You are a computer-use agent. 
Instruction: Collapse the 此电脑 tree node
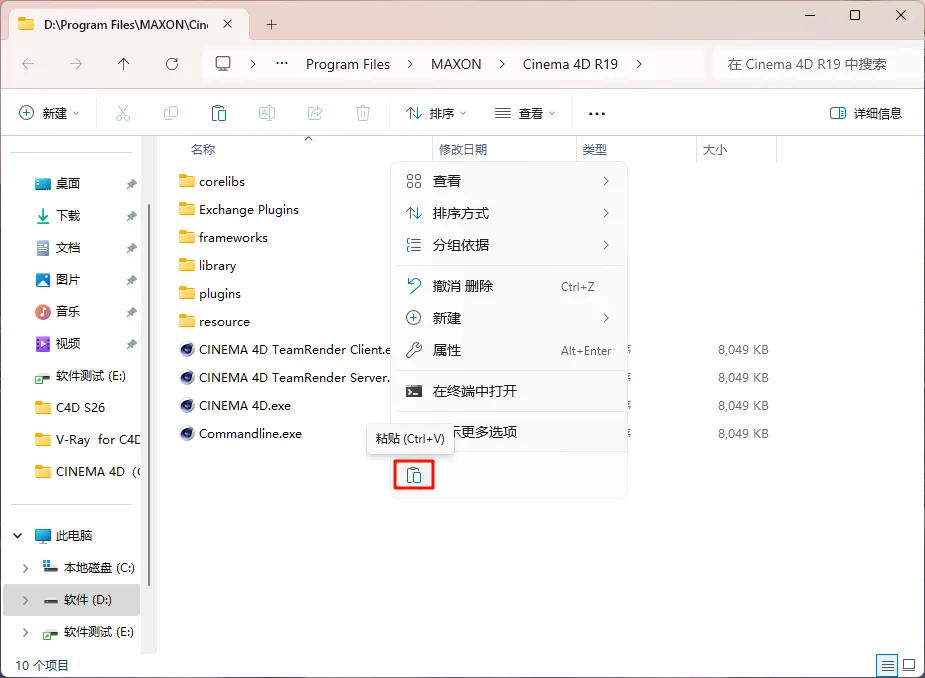pyautogui.click(x=18, y=535)
